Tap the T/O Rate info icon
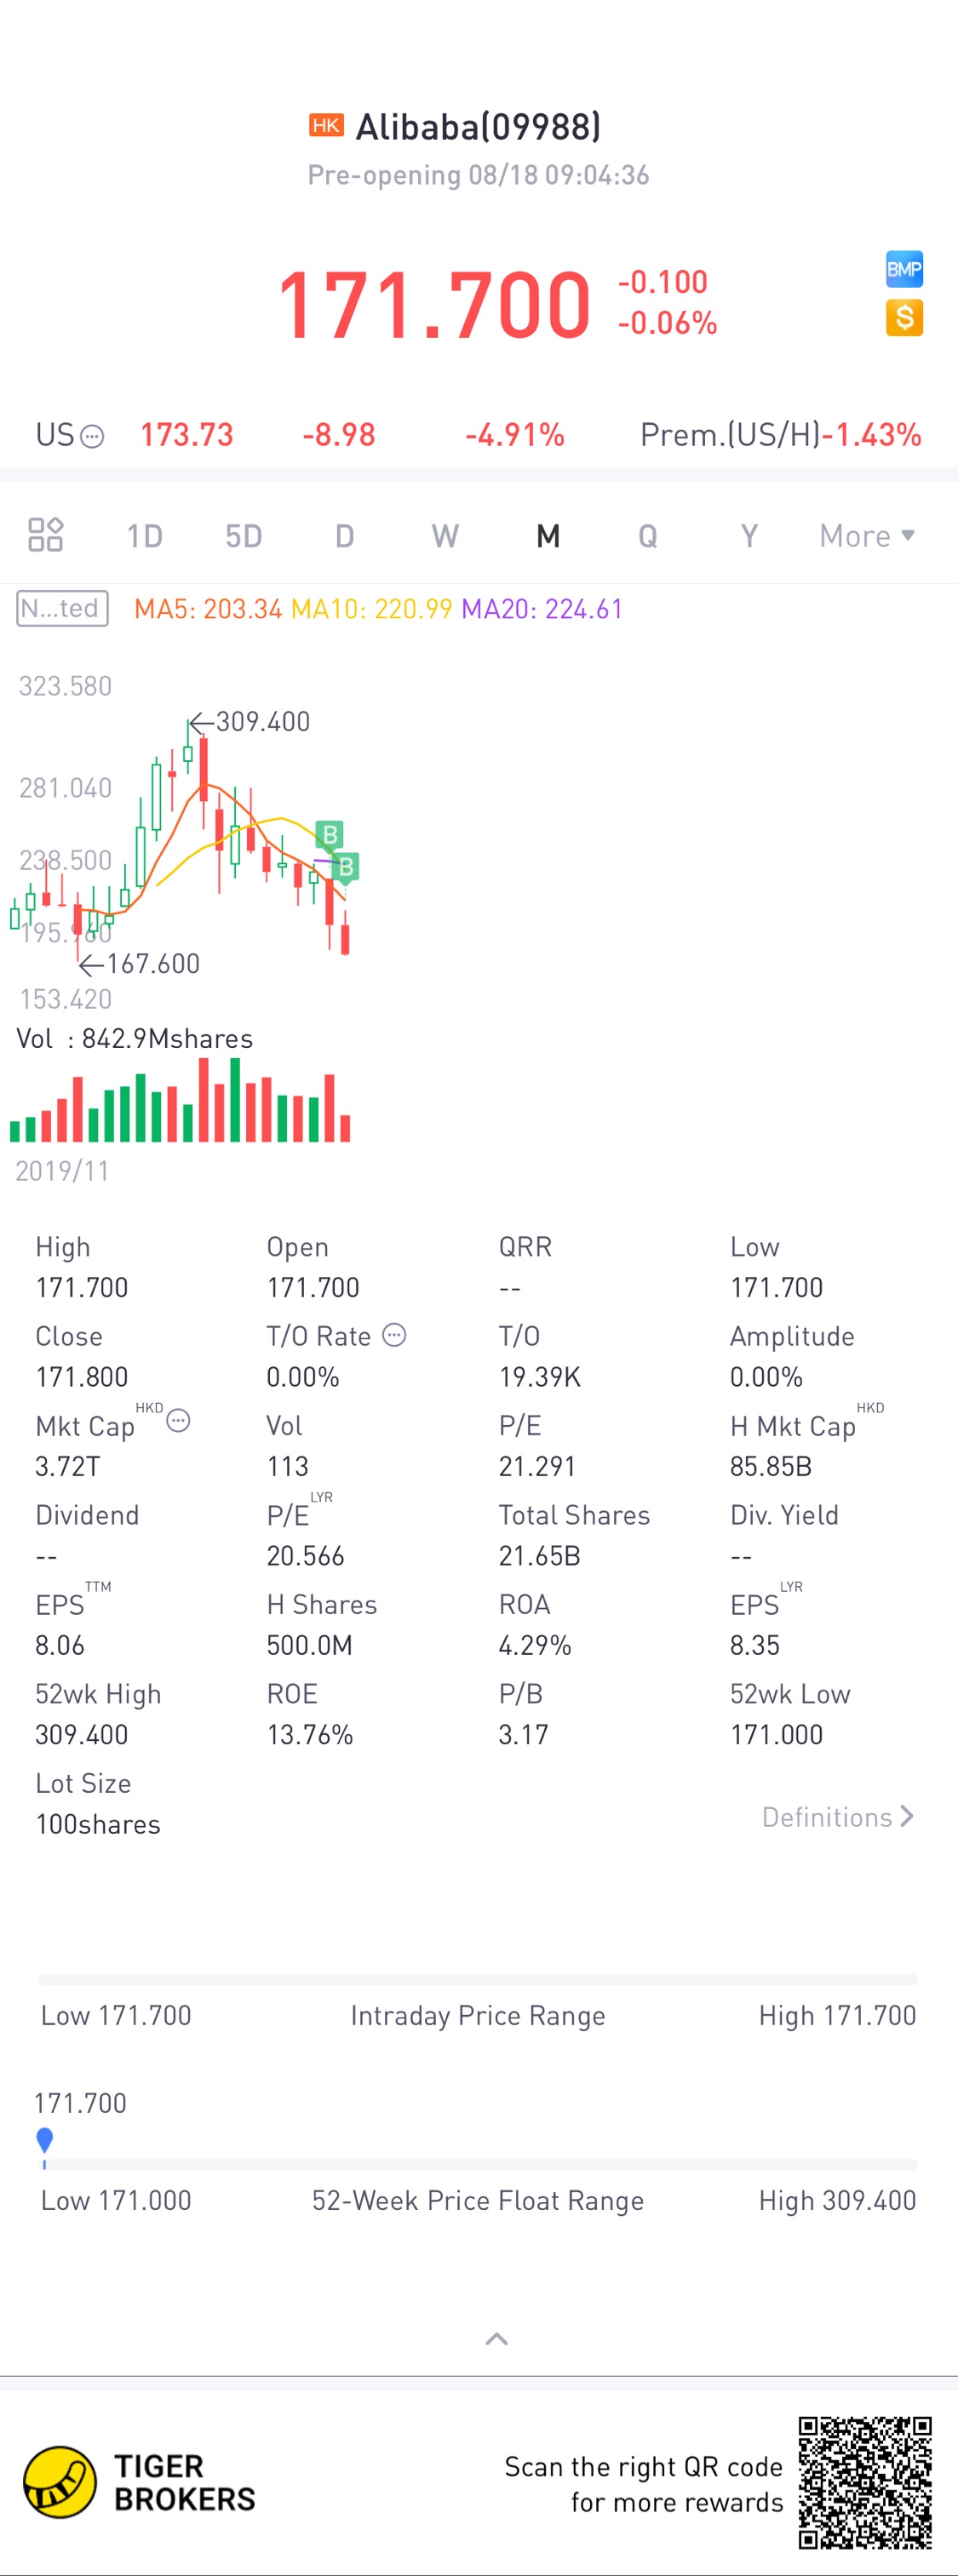 395,1335
